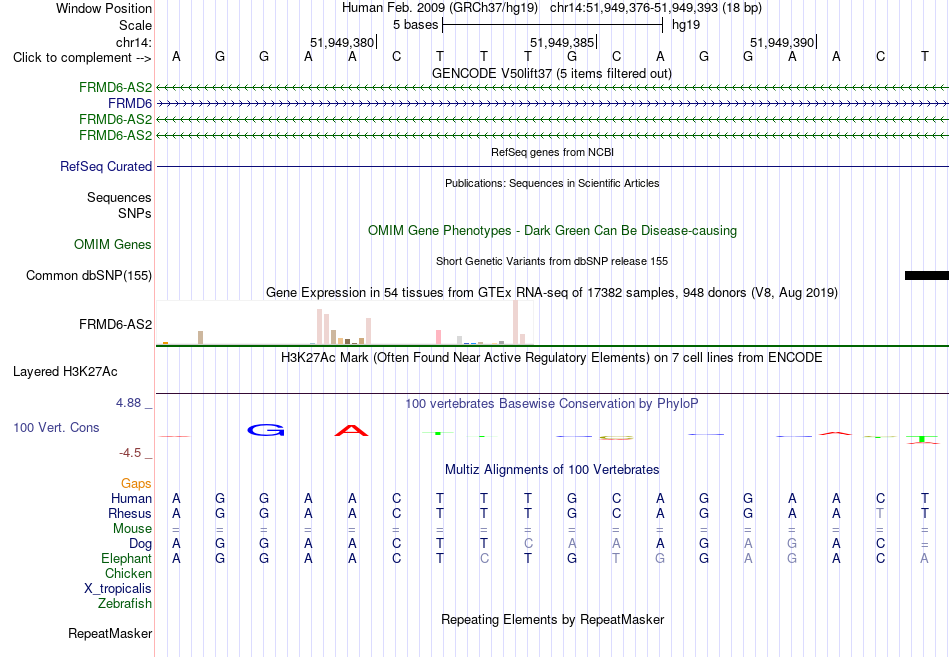Viewport: 950px width, 657px height.
Task: Click the Zebrafish alignment row label
Action: pos(125,604)
